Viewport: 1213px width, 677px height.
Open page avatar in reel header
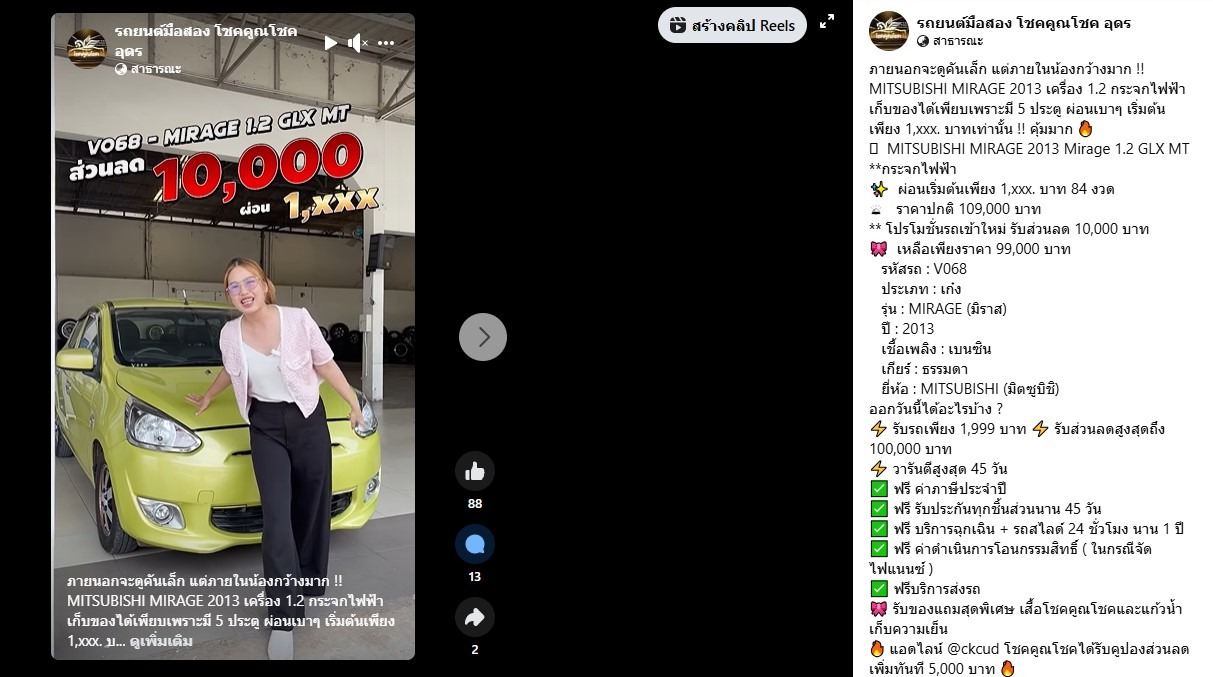click(87, 49)
